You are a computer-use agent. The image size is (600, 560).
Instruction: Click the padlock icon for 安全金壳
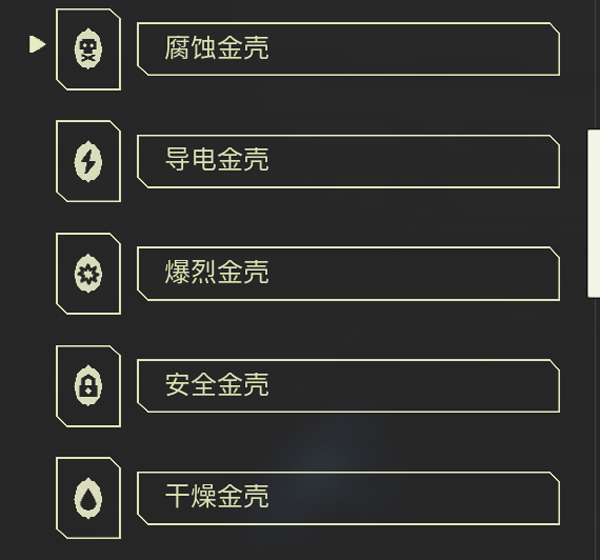click(x=88, y=386)
